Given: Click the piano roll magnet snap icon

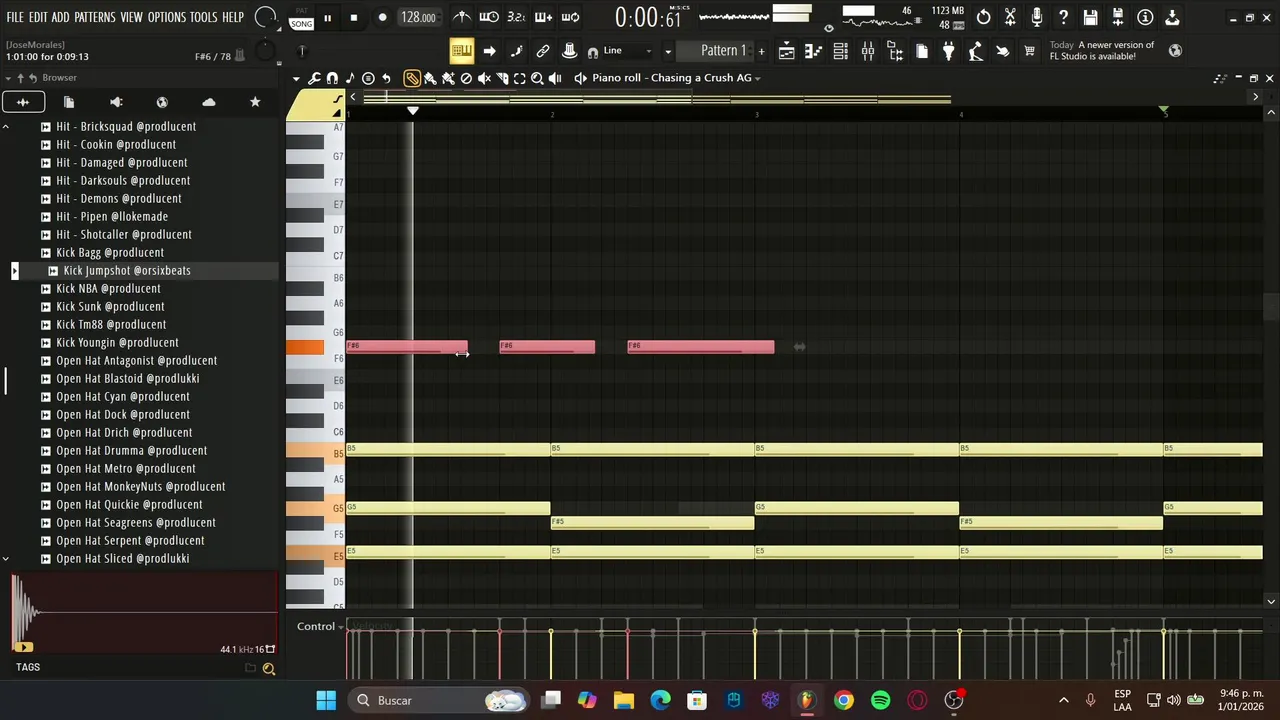Looking at the screenshot, I should 332,78.
